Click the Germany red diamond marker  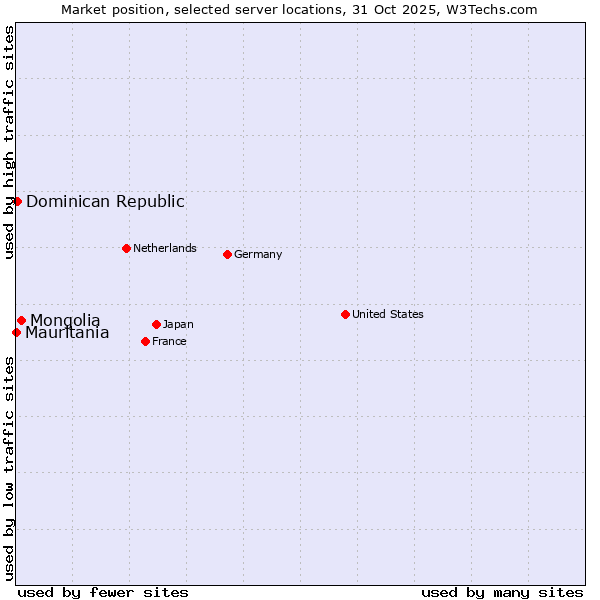point(227,254)
